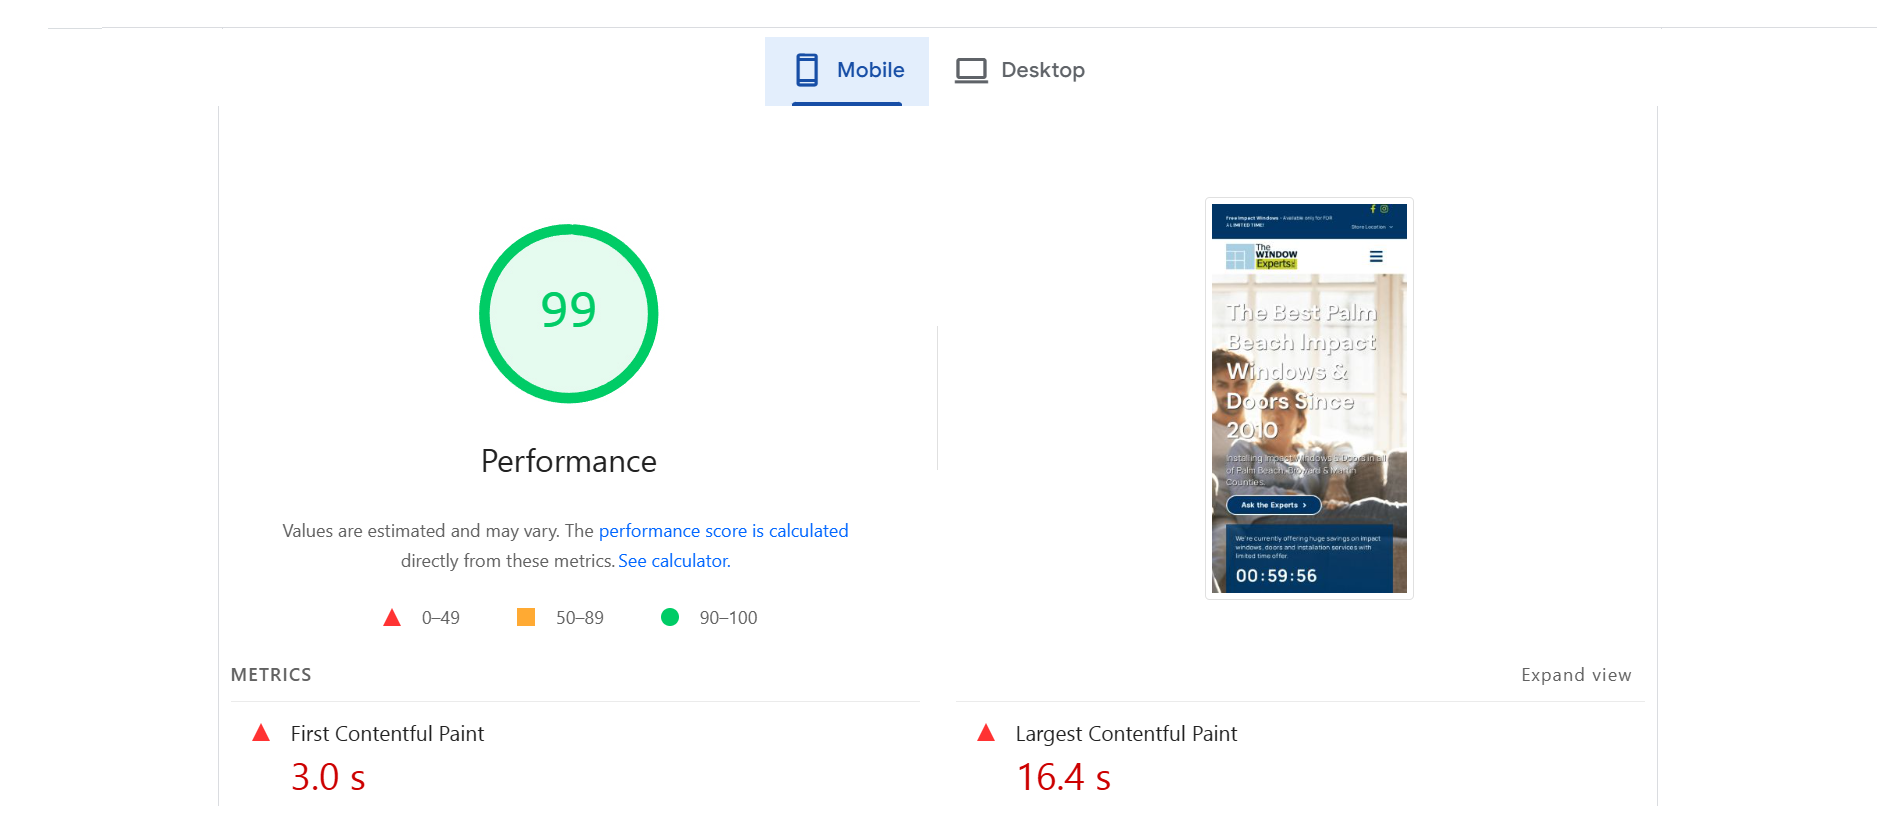Click the Instagram icon in the preview
This screenshot has height=830, width=1899.
(1384, 209)
